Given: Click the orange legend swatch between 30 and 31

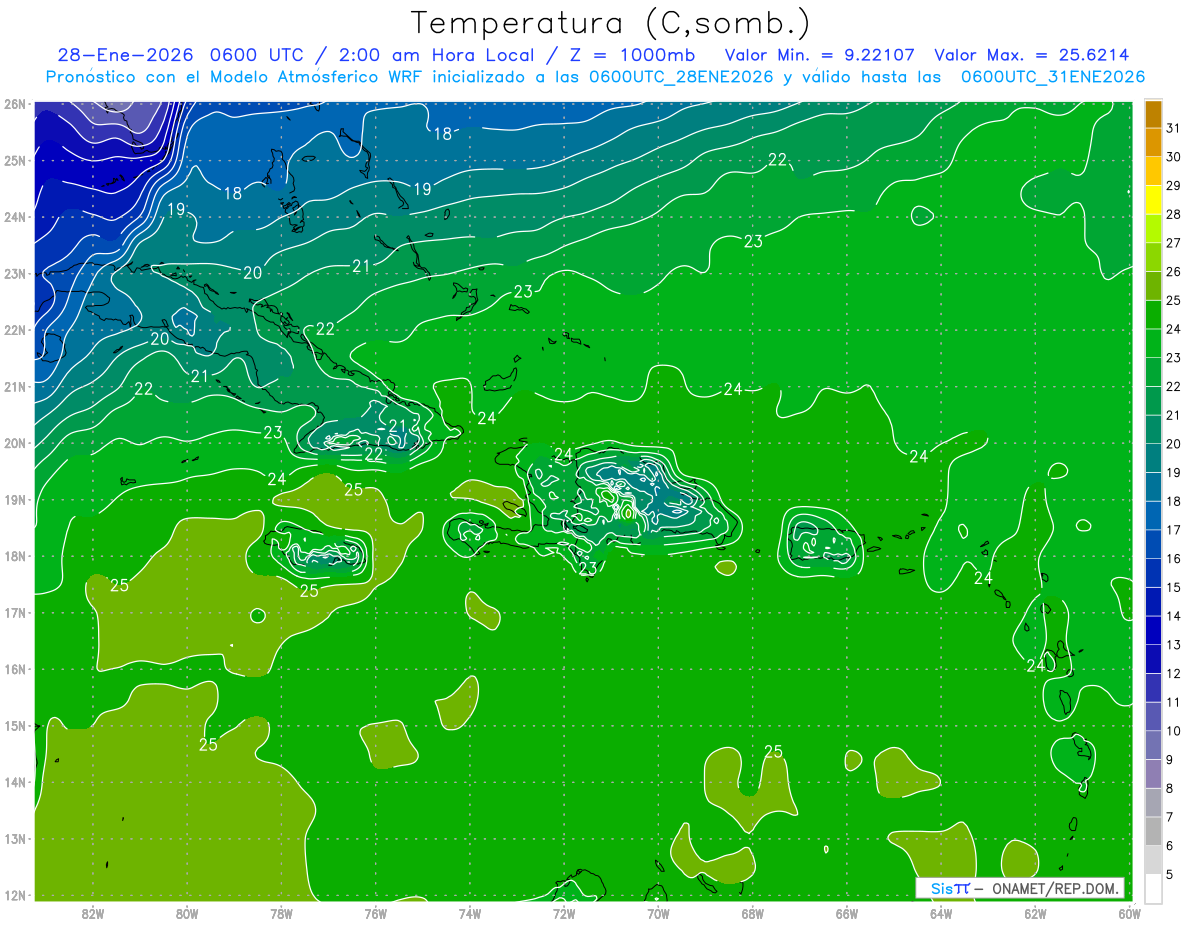Looking at the screenshot, I should pyautogui.click(x=1153, y=142).
